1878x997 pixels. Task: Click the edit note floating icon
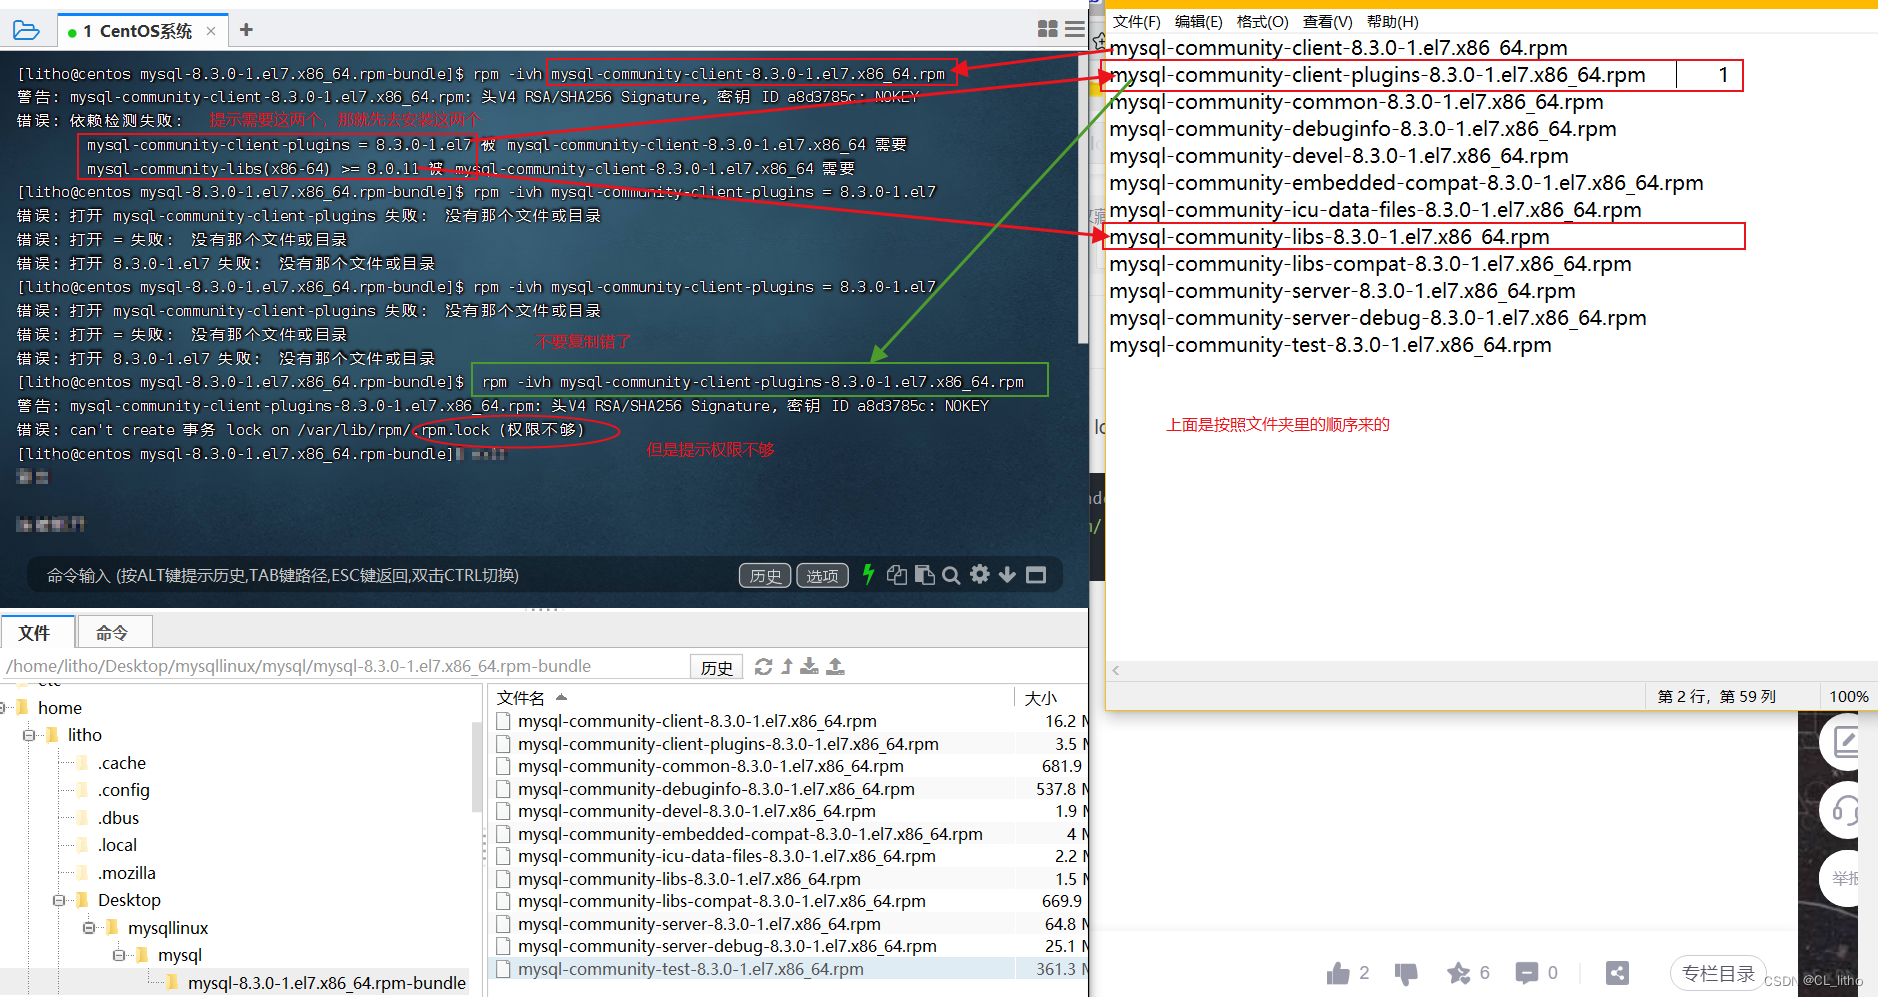pos(1846,742)
